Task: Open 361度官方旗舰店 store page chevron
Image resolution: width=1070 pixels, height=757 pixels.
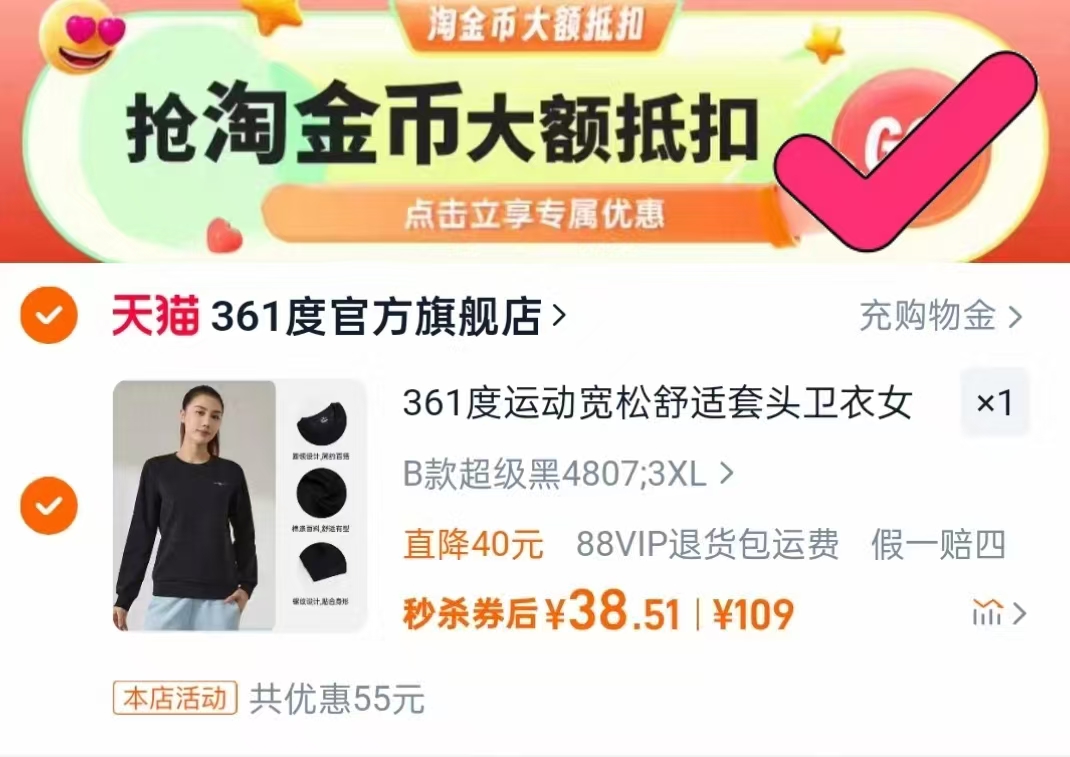Action: (559, 315)
